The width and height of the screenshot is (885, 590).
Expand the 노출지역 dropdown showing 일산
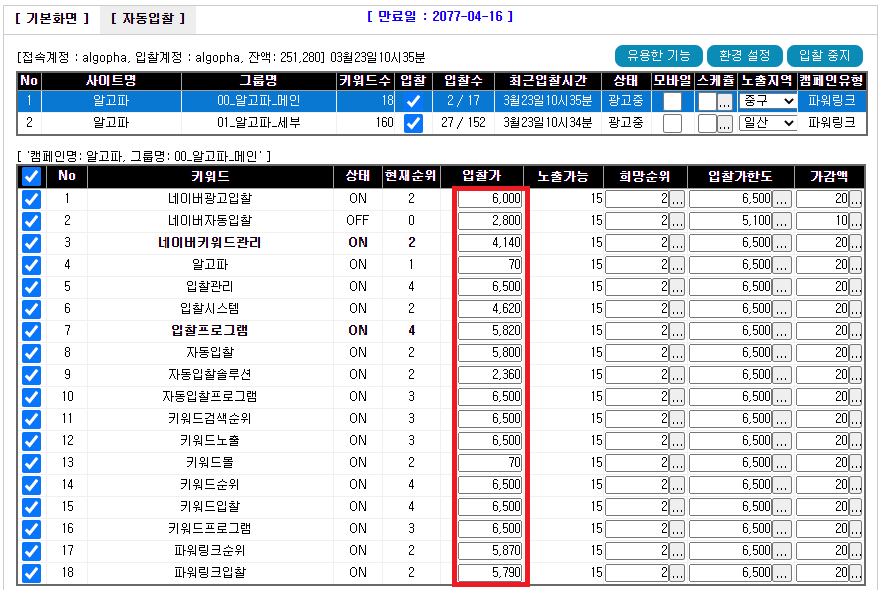768,123
